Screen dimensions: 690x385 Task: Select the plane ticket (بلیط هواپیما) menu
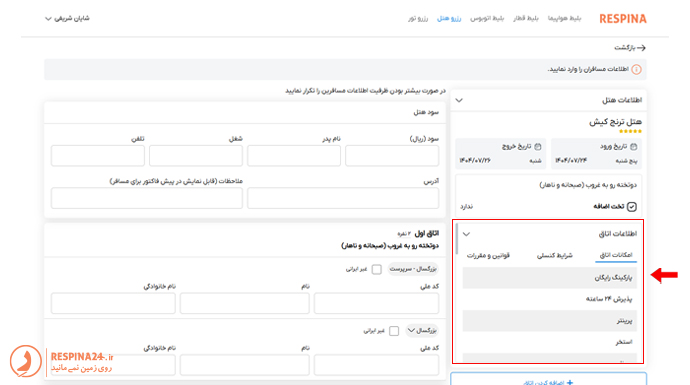[564, 18]
